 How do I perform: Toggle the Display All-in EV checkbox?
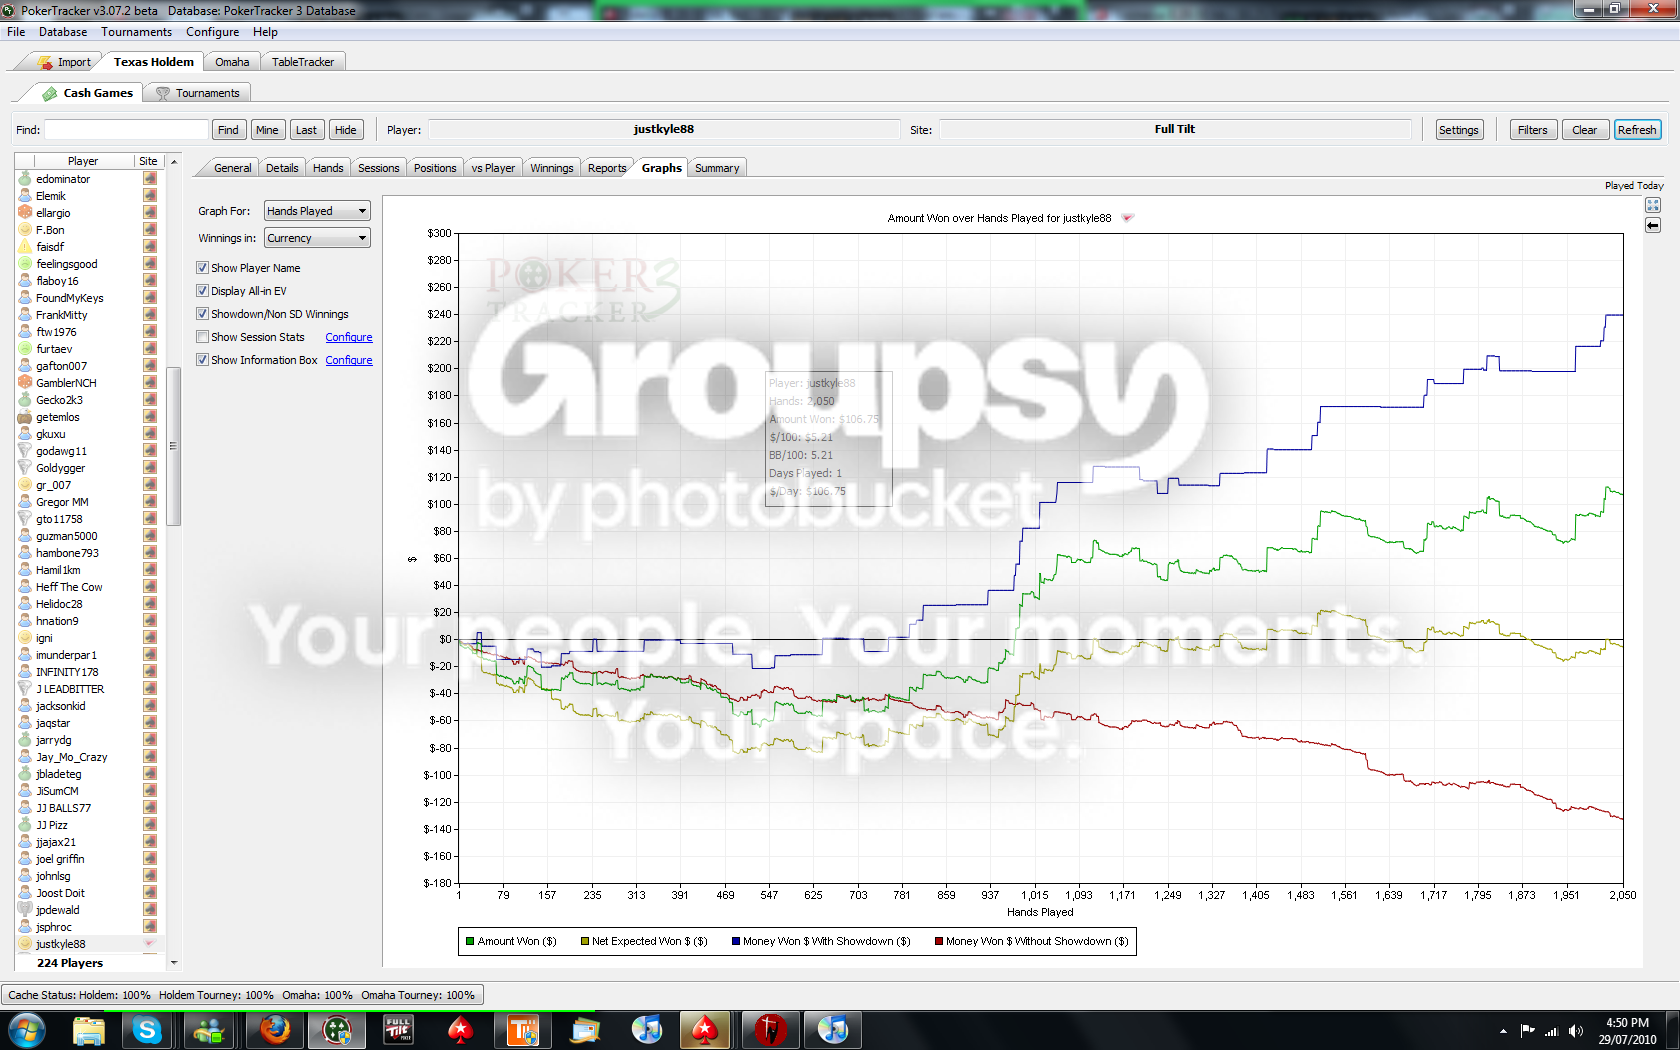202,291
